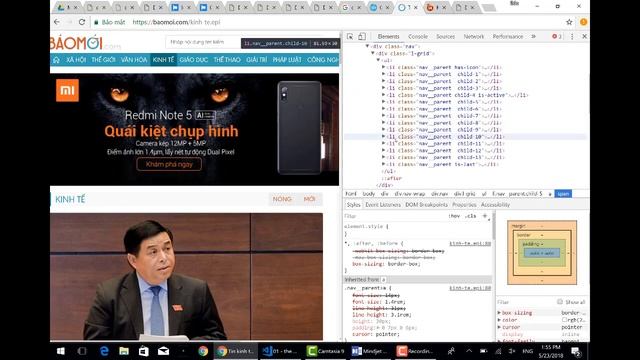Click the red error count badge in DevTools
The image size is (640, 360).
click(x=557, y=36)
